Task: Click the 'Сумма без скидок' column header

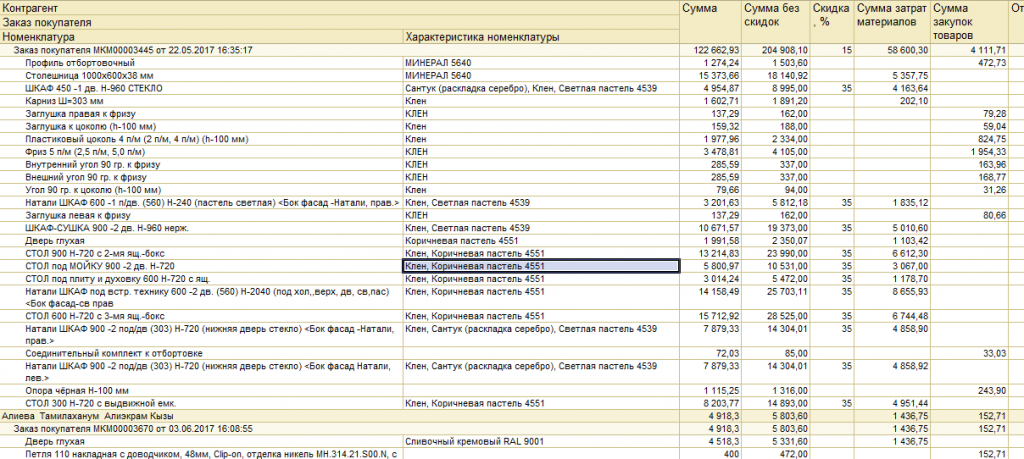Action: (x=776, y=22)
